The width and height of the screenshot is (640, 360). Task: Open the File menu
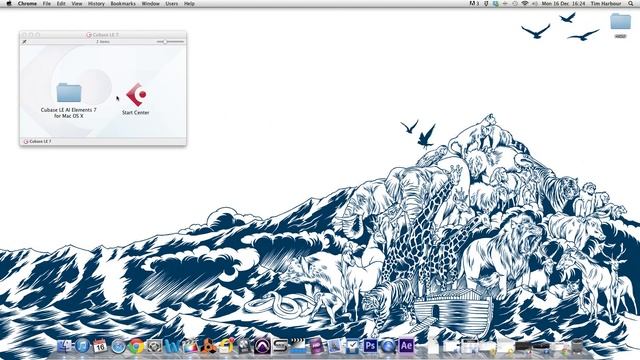(x=47, y=3)
